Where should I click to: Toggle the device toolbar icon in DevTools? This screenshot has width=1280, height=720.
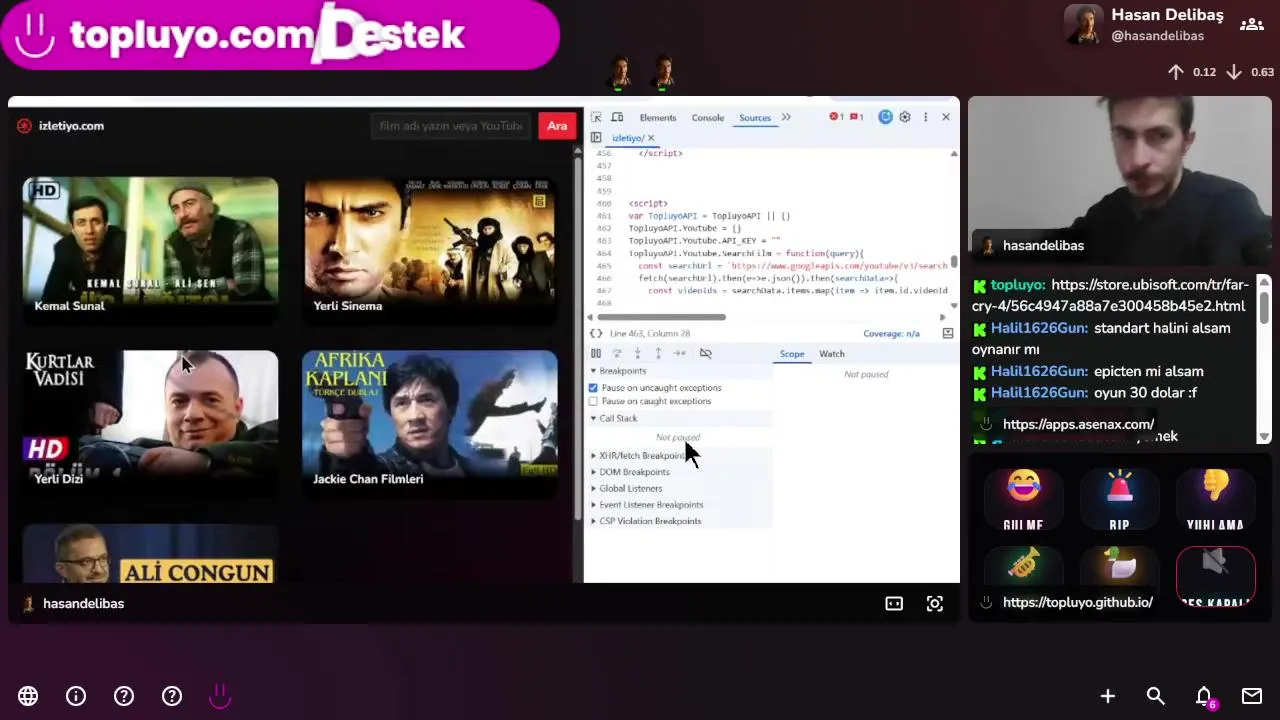617,118
